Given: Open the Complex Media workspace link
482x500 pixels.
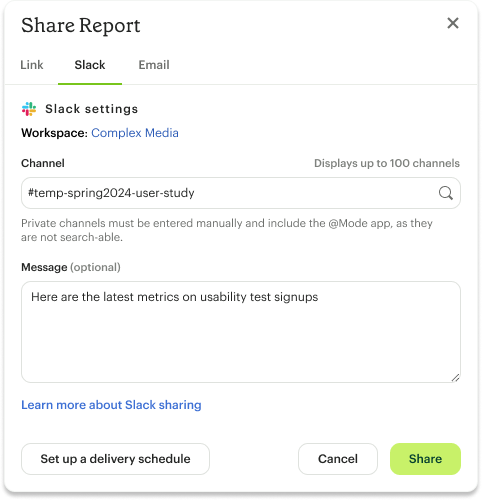Looking at the screenshot, I should 135,133.
